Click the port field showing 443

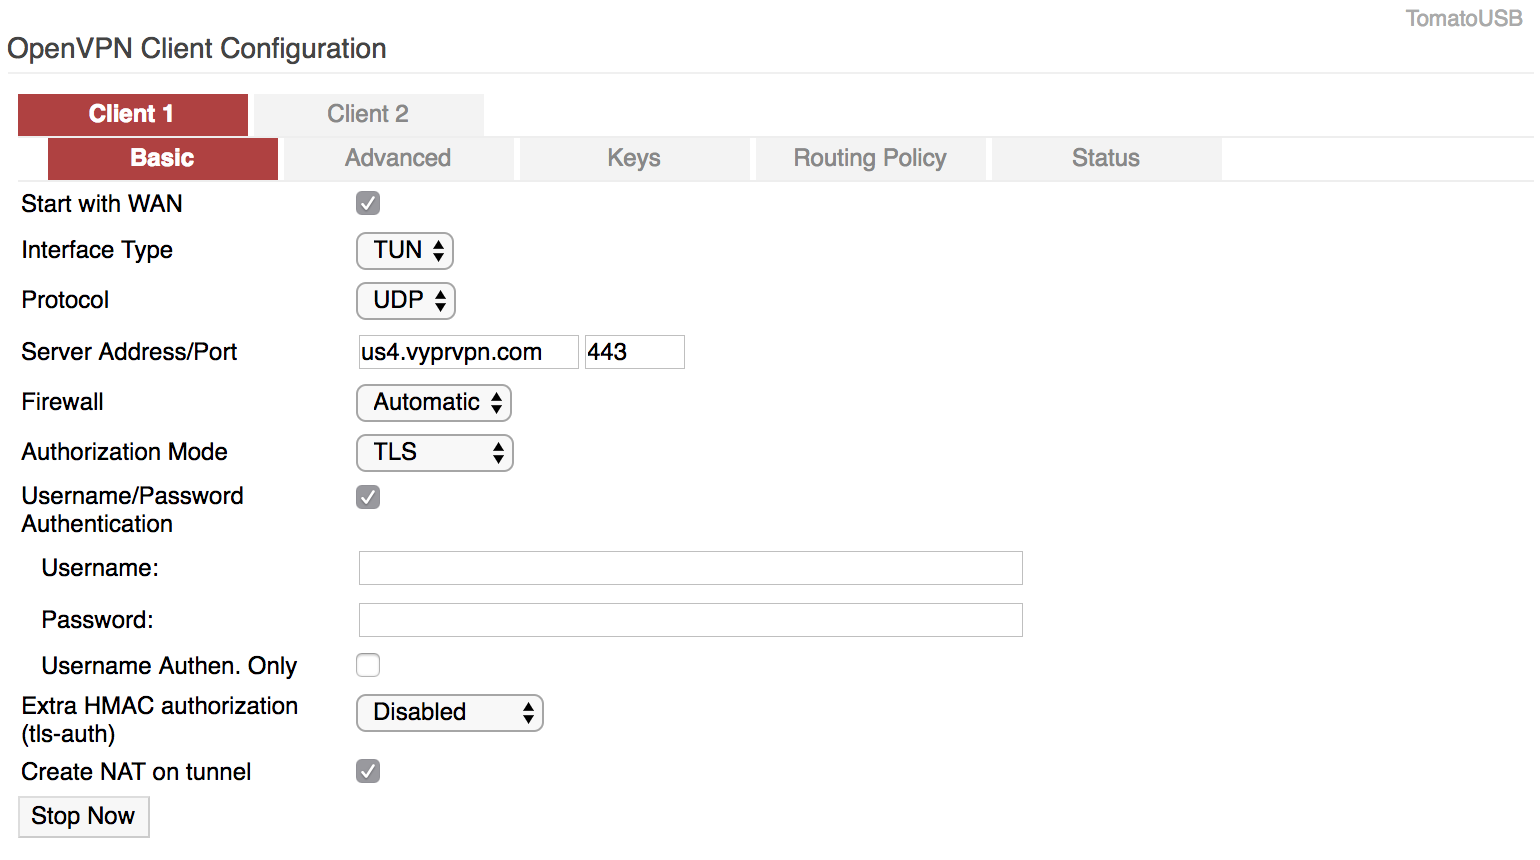(x=634, y=352)
